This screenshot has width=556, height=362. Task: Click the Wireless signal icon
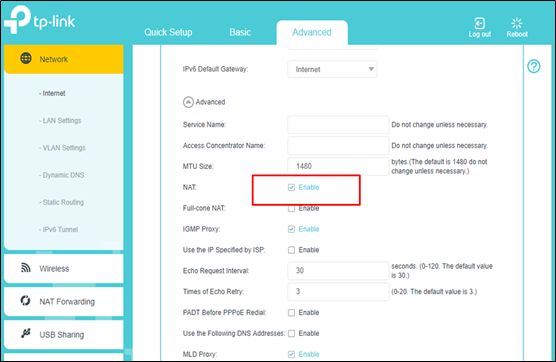(26, 268)
